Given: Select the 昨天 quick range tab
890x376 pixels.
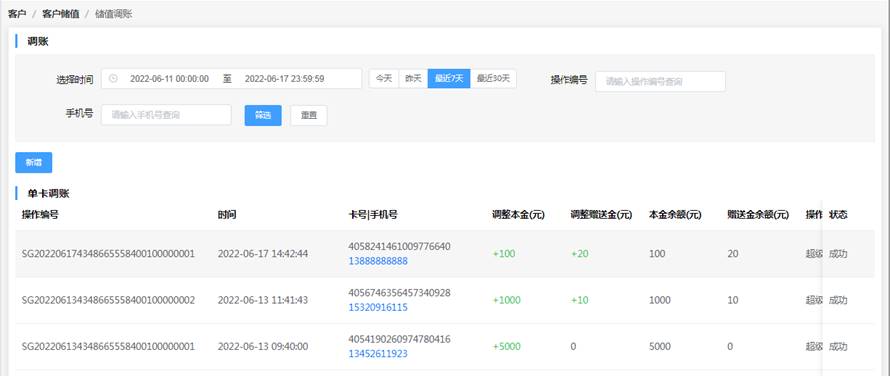Looking at the screenshot, I should [413, 78].
